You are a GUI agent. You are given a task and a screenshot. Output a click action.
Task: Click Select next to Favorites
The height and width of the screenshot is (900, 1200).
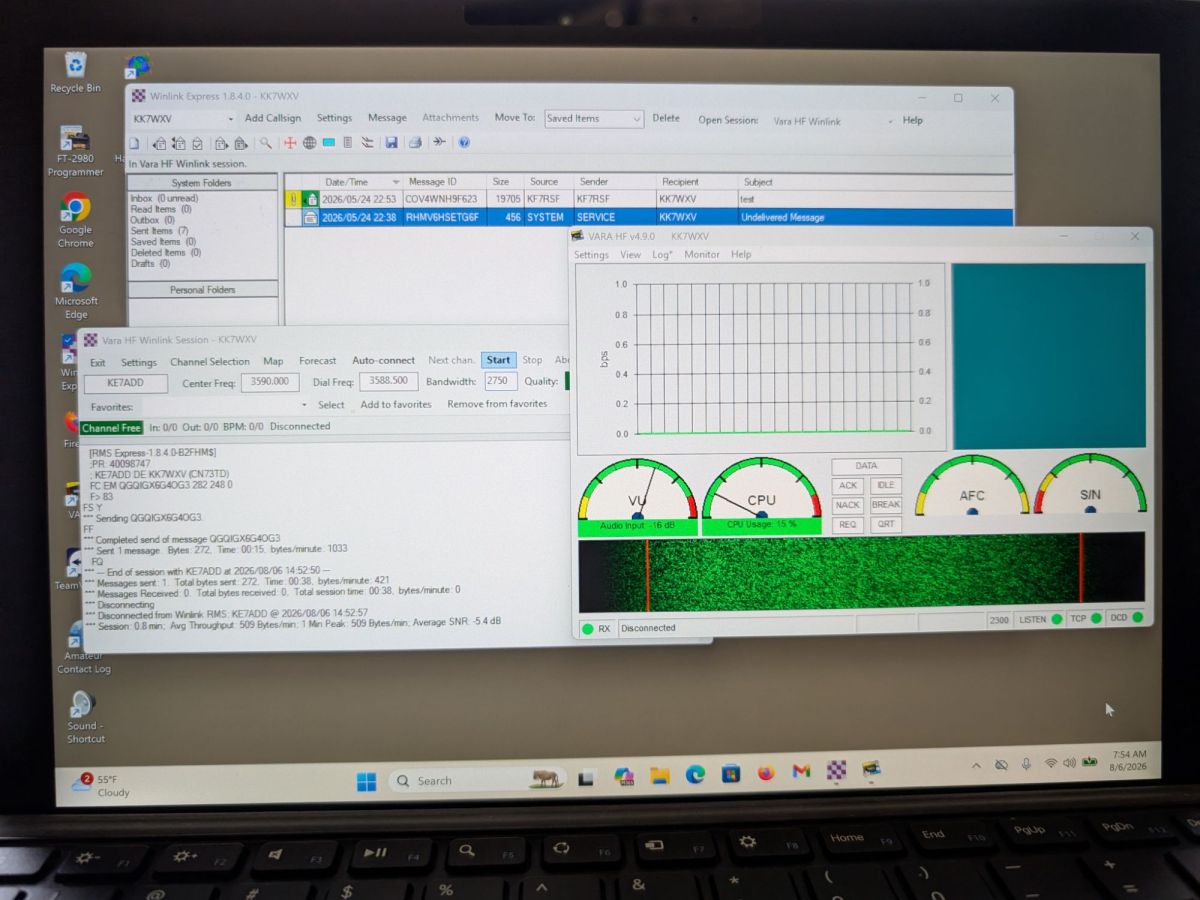(x=332, y=405)
